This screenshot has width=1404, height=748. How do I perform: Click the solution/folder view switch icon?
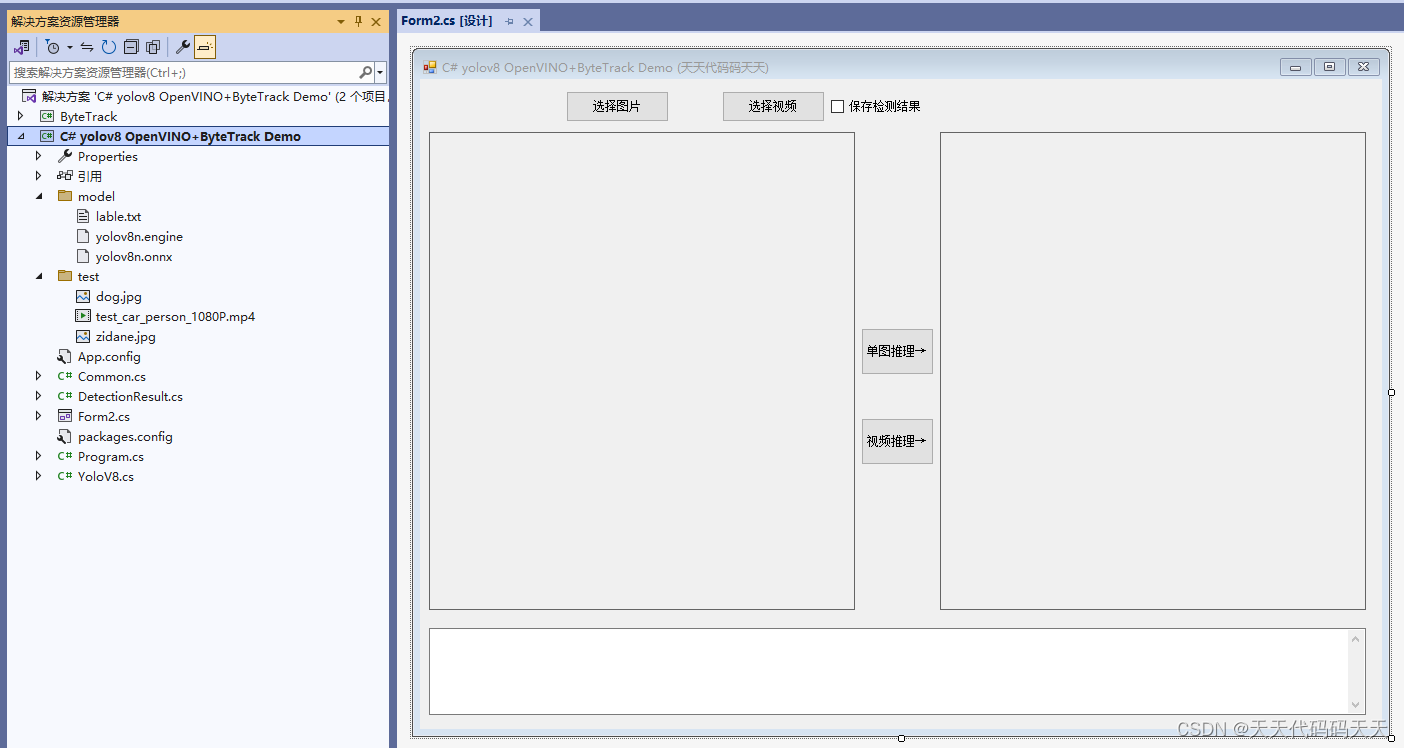(x=21, y=47)
